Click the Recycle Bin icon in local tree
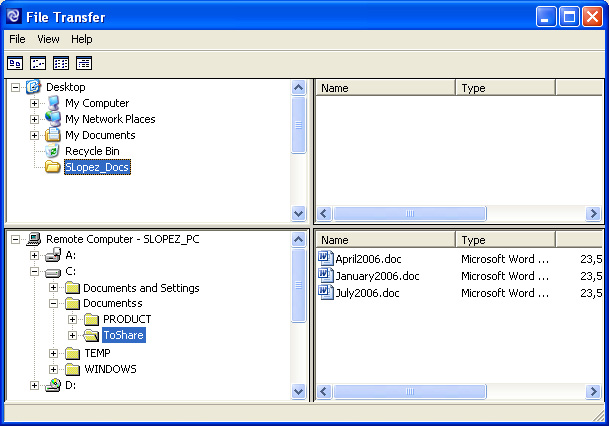The height and width of the screenshot is (426, 609). pyautogui.click(x=53, y=151)
